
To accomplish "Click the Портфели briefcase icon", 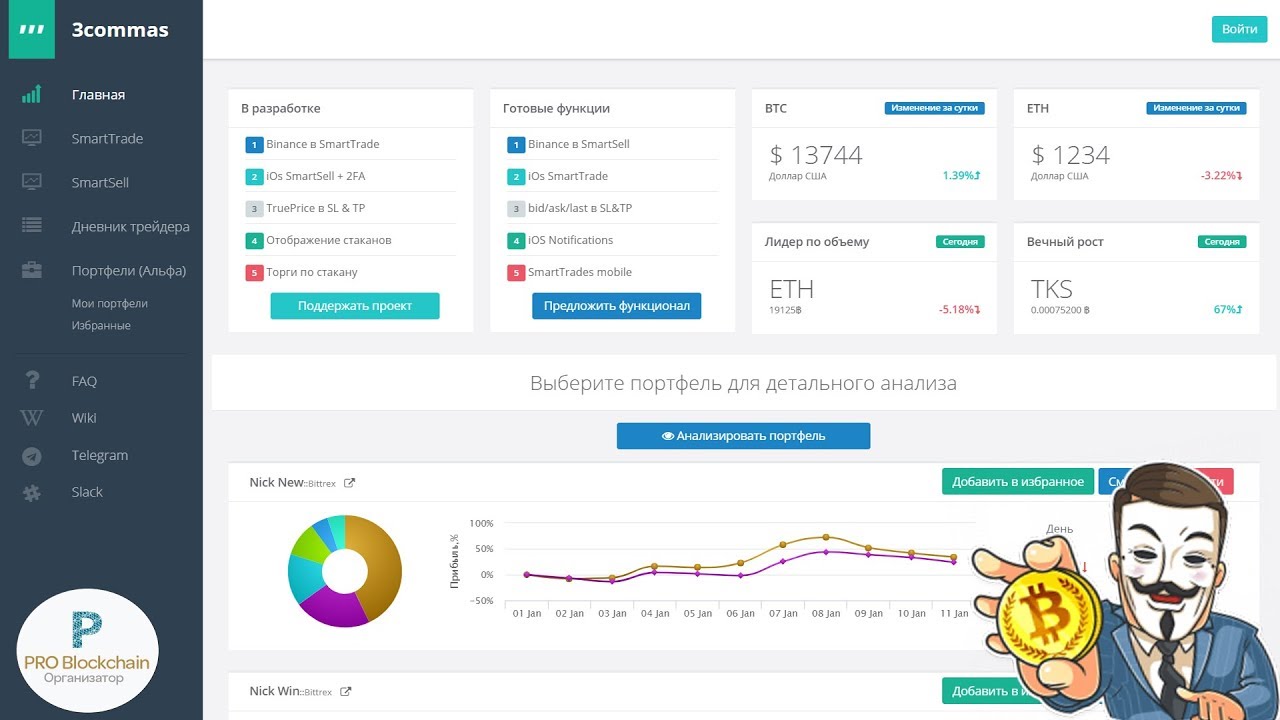I will [32, 270].
